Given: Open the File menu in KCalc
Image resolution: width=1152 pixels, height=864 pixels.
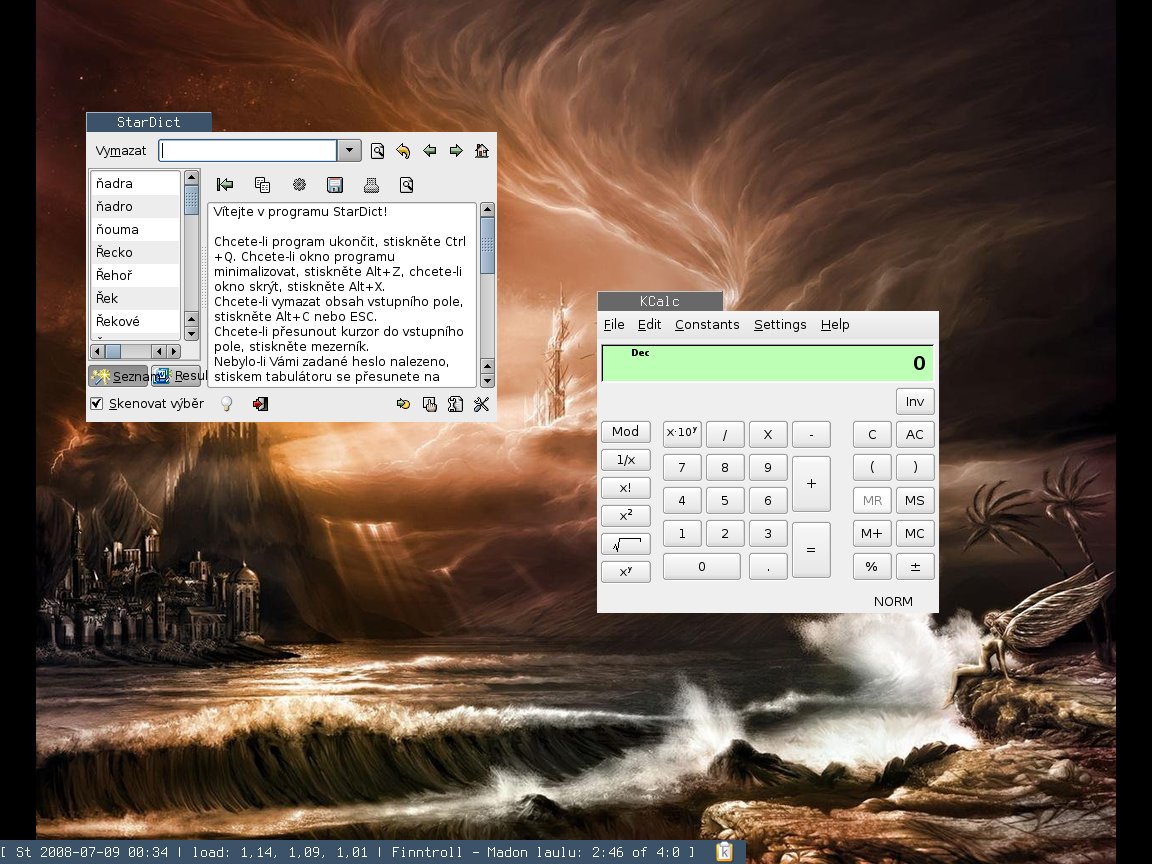Looking at the screenshot, I should [613, 325].
